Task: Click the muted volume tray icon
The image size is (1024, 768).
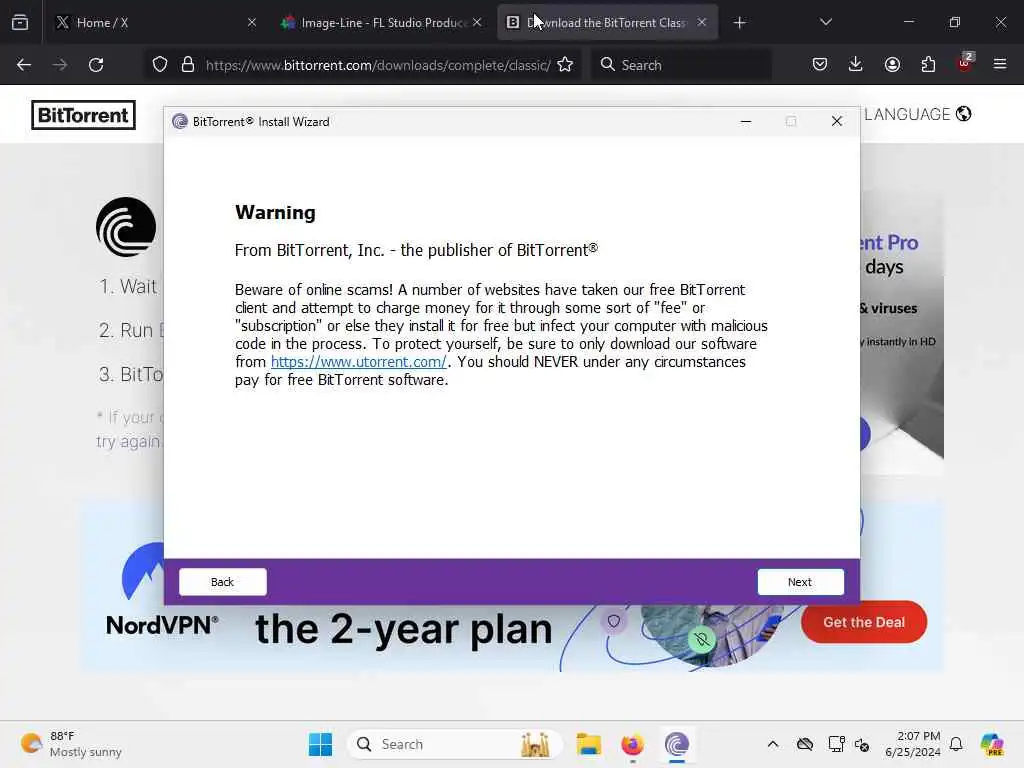Action: click(862, 744)
